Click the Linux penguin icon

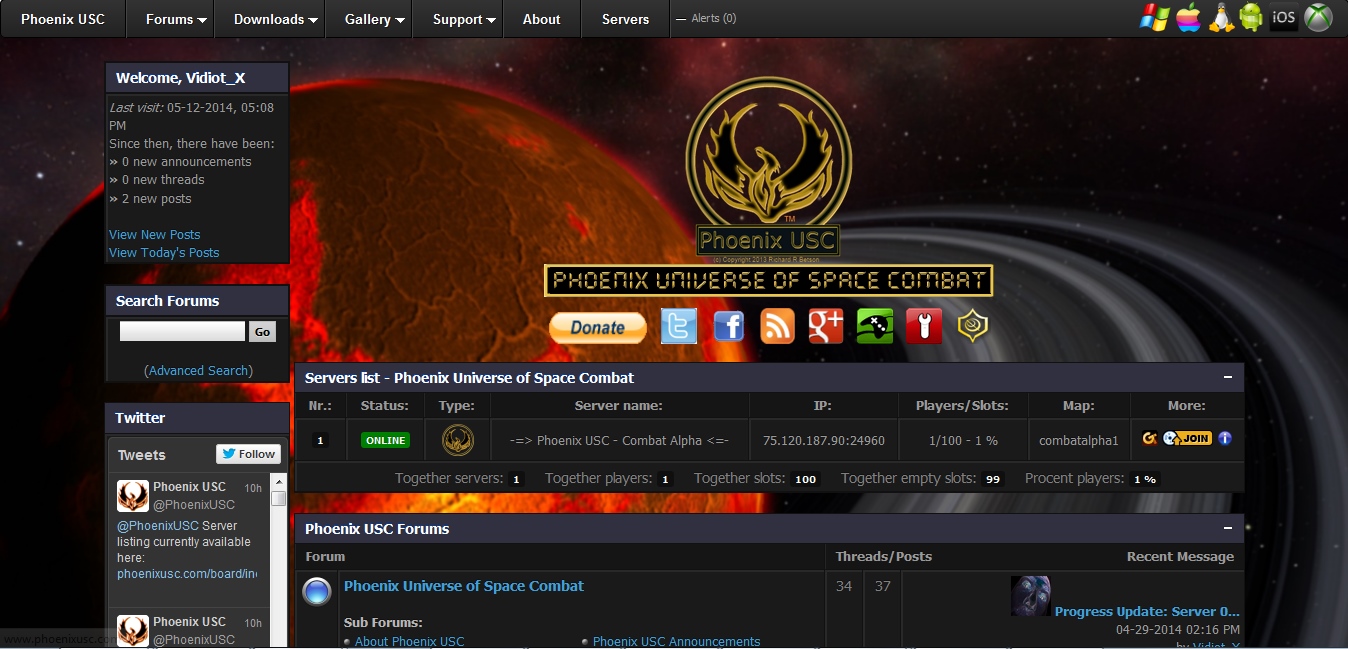[x=1220, y=17]
